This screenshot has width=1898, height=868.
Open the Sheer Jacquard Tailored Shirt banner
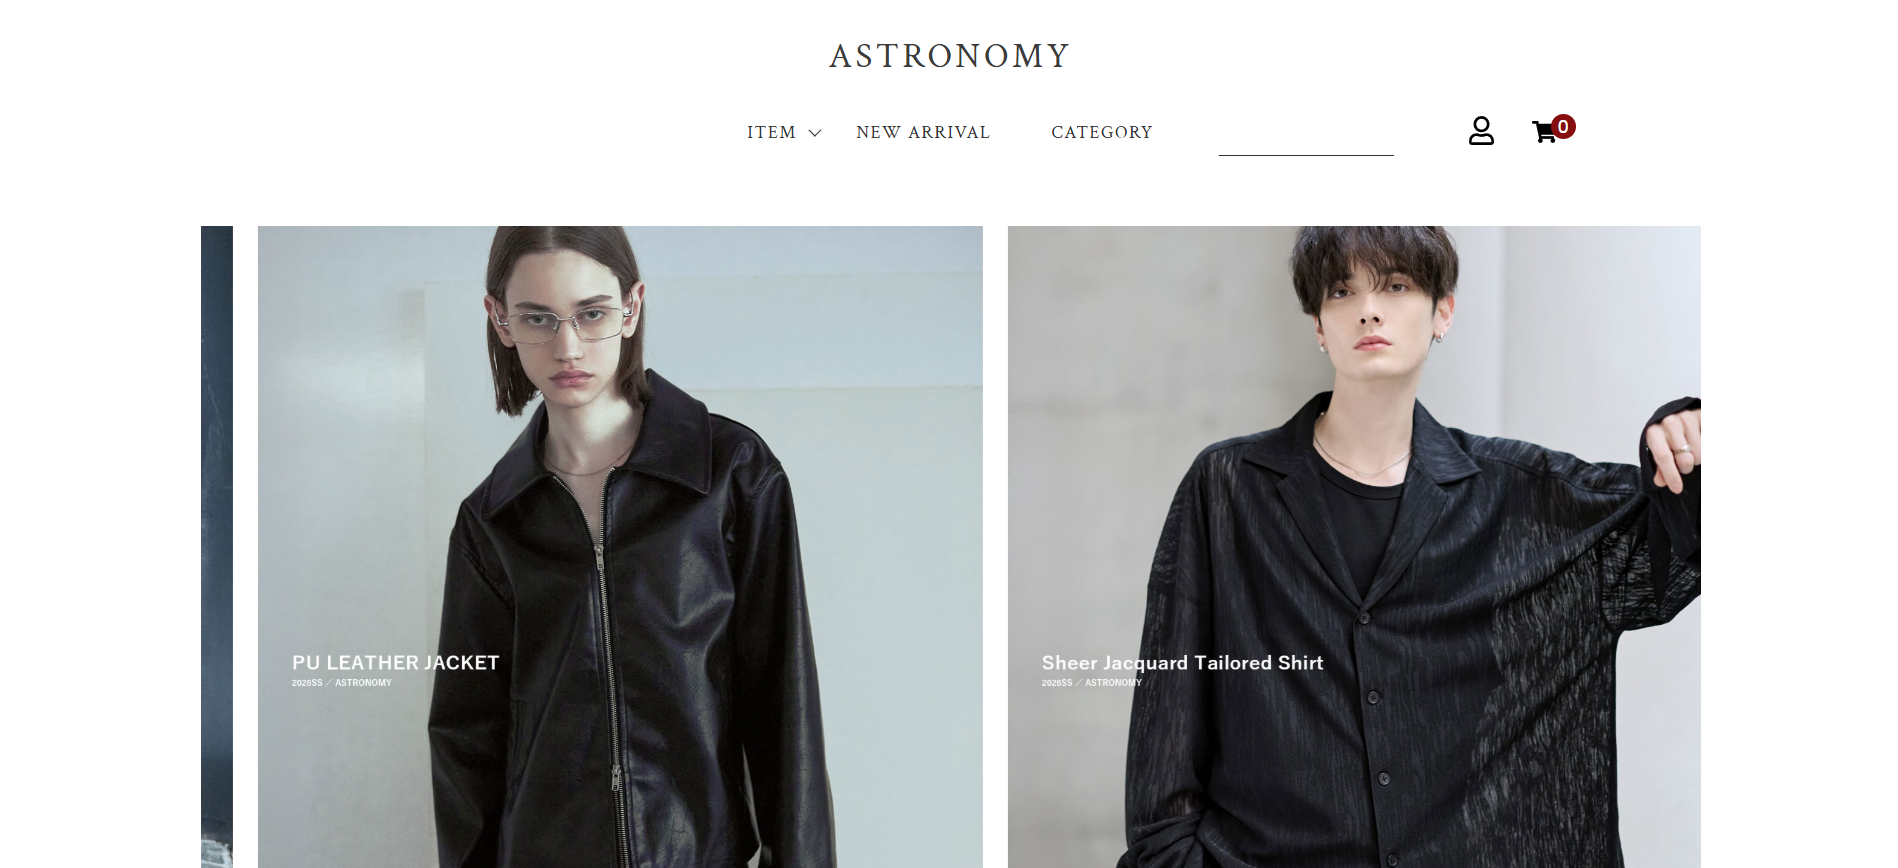pos(1354,547)
